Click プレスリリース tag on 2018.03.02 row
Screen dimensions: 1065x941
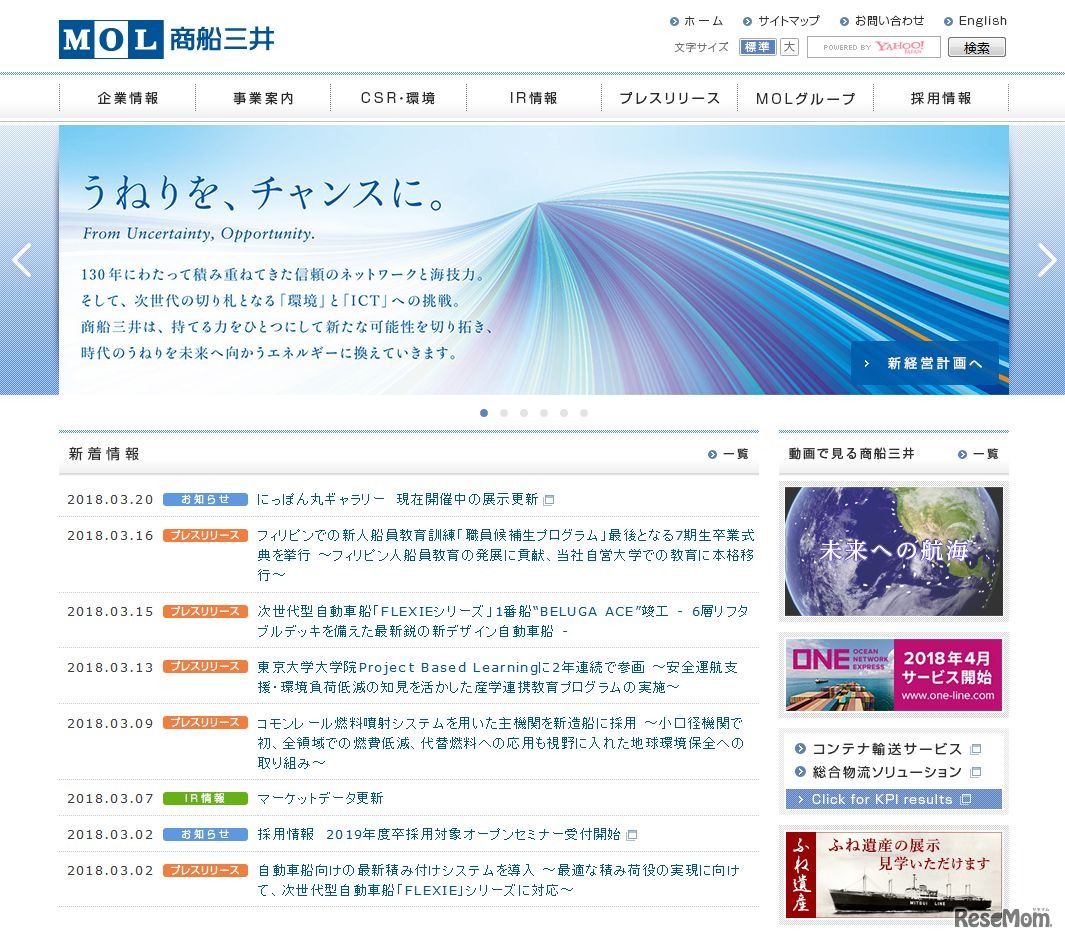coord(205,870)
